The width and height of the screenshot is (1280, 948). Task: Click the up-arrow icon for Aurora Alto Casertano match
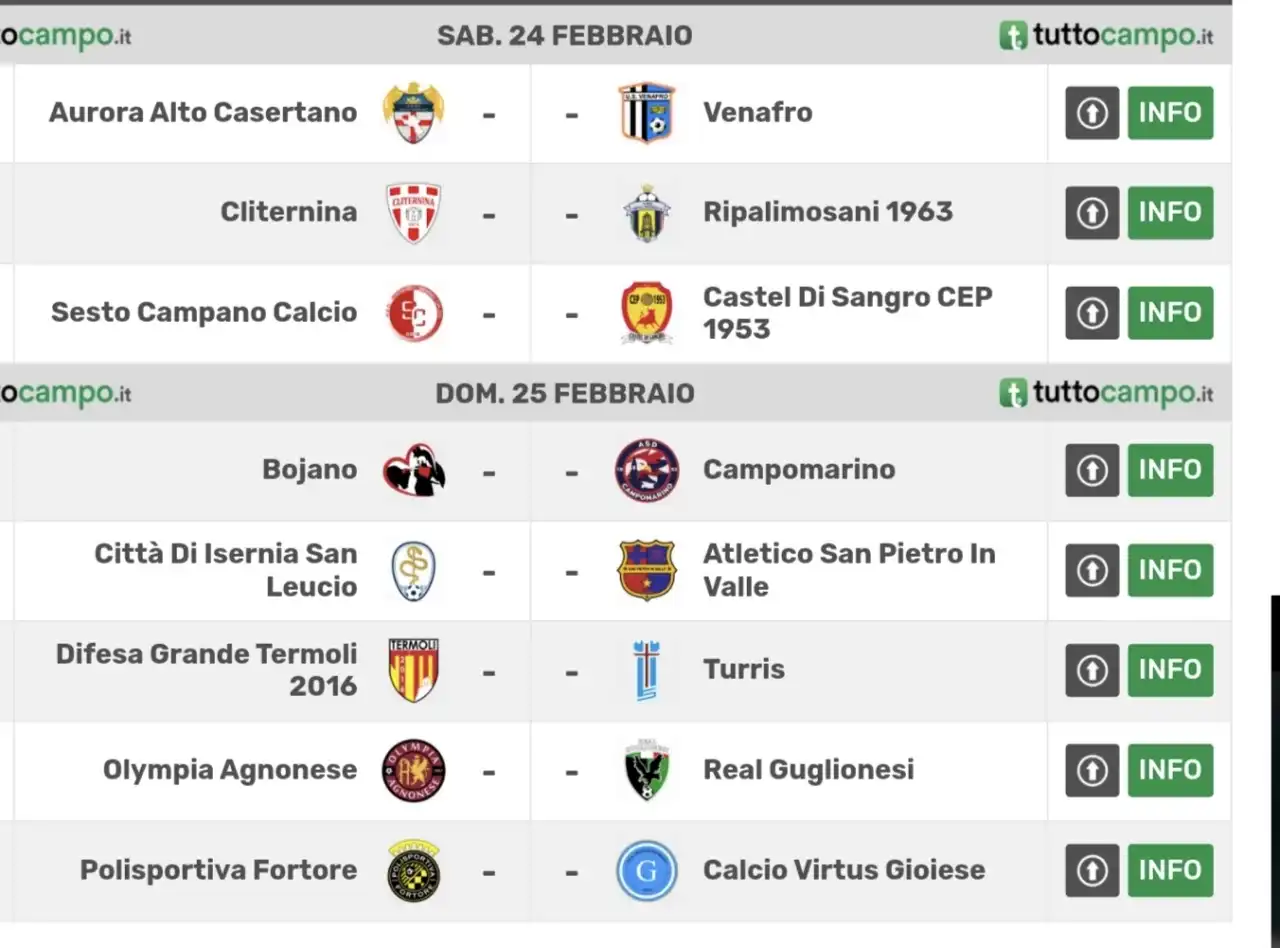(x=1092, y=113)
